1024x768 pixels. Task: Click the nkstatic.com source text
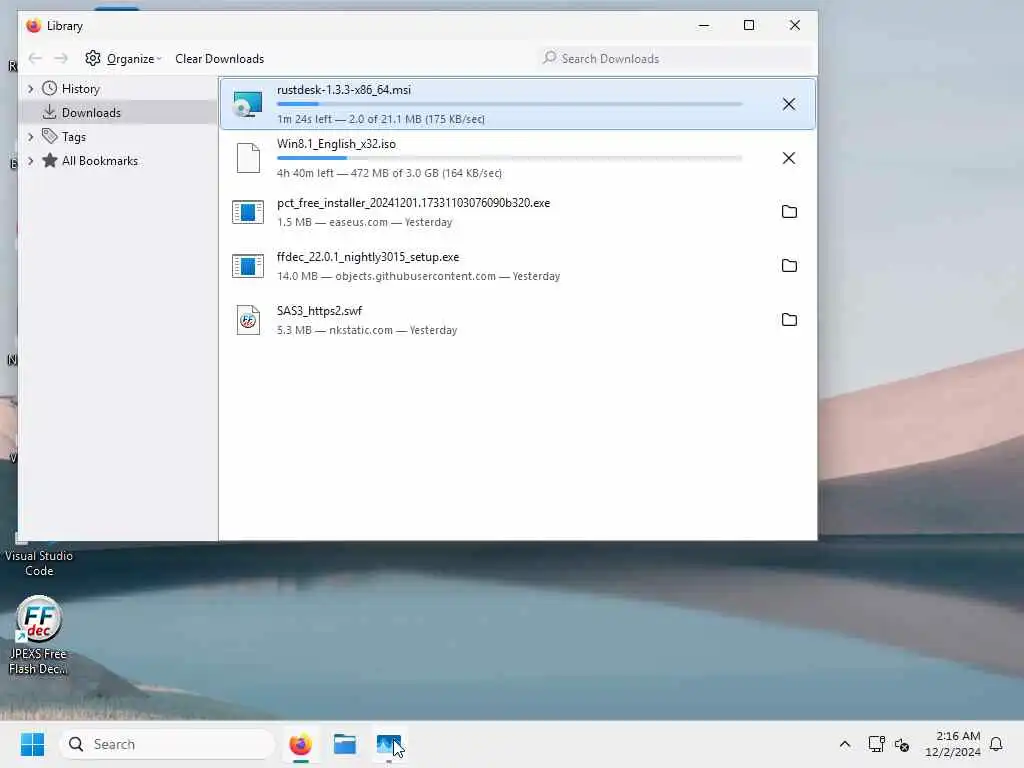(x=361, y=330)
